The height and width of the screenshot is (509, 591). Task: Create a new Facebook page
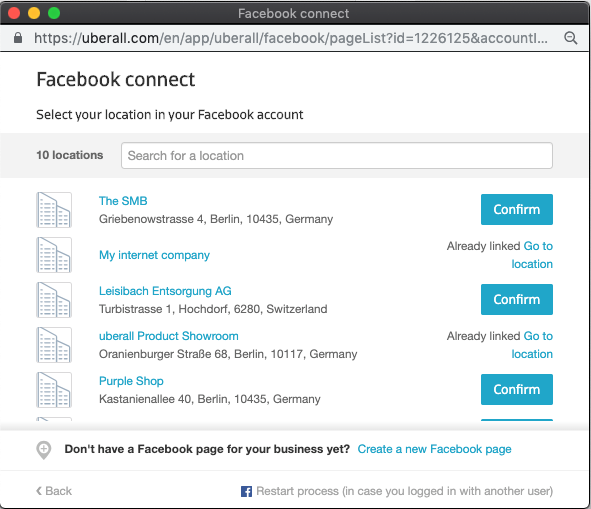(x=434, y=449)
